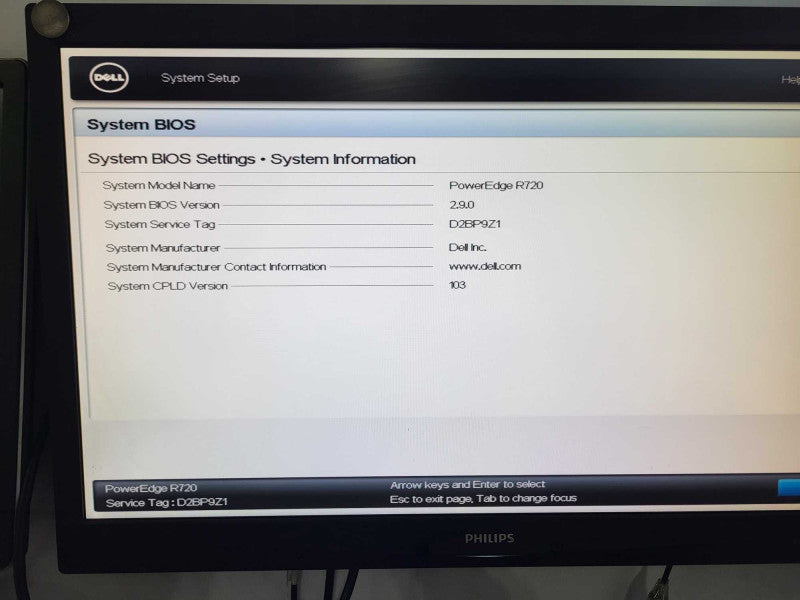This screenshot has width=800, height=600.
Task: Click the 103 CPLD version value
Action: click(457, 285)
